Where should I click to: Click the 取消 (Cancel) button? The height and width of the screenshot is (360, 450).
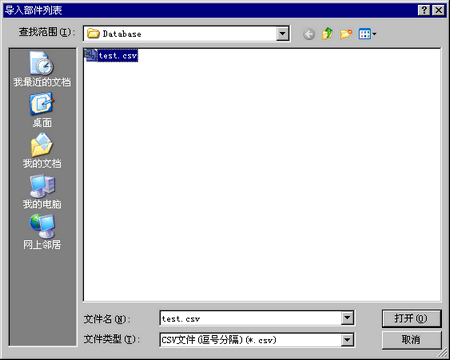[411, 340]
